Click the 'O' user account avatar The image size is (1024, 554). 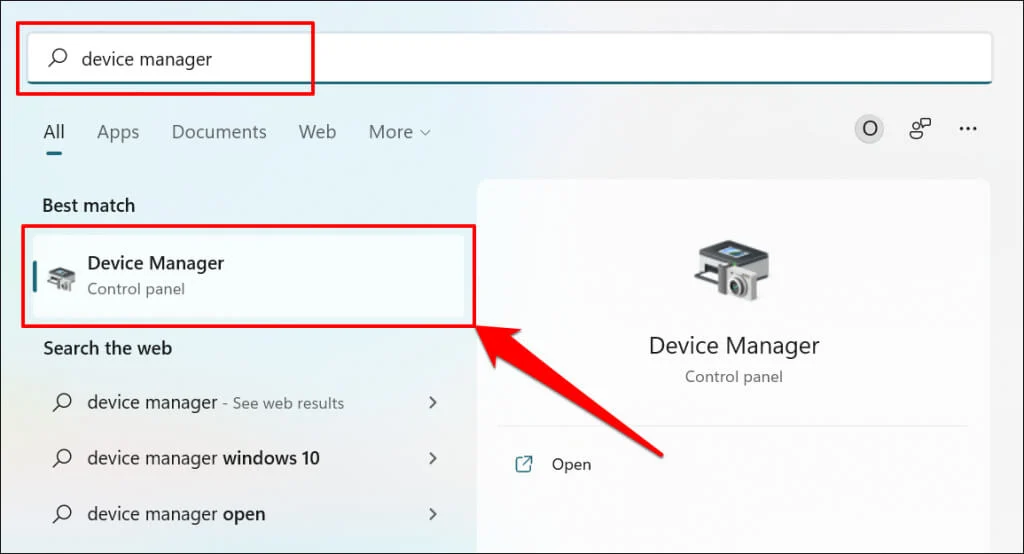click(869, 129)
